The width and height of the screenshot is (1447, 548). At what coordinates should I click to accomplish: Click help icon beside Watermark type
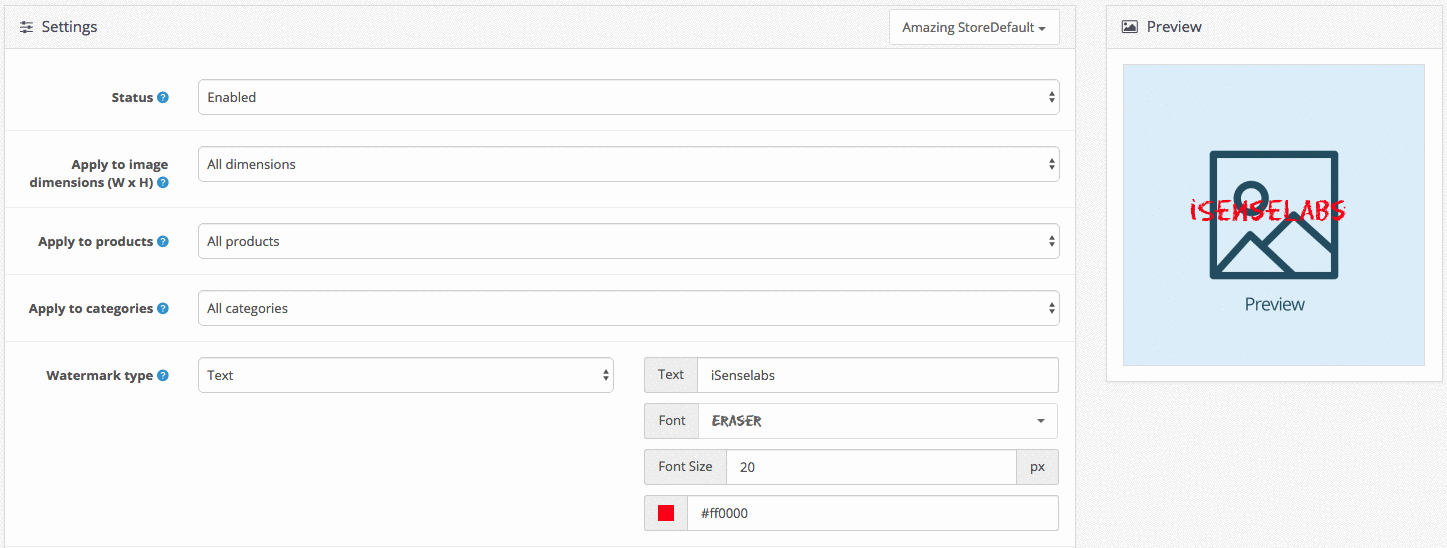coord(163,376)
